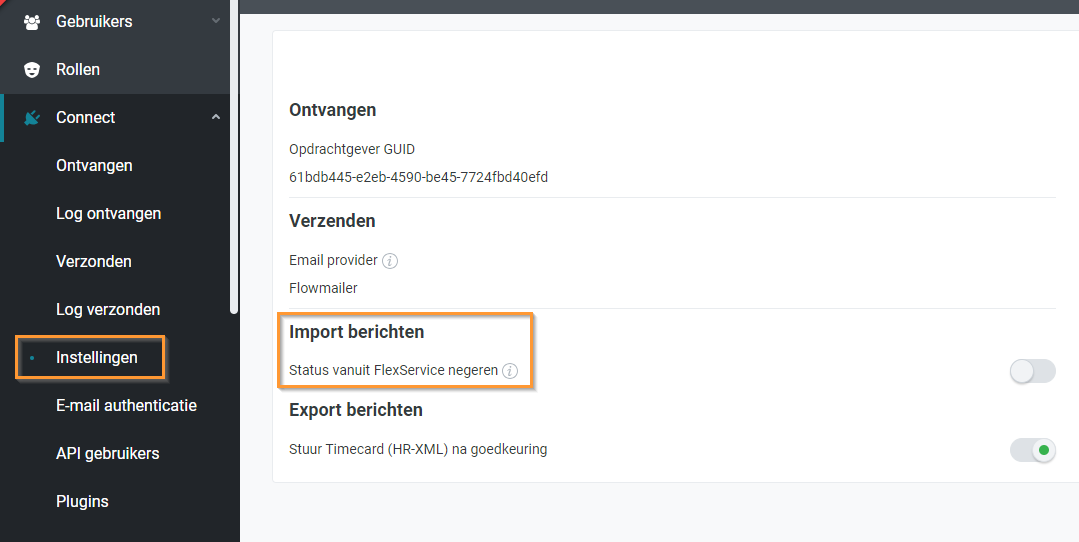Click info icon beside Status vanuit FlexService negeren
The image size is (1079, 542).
[510, 371]
